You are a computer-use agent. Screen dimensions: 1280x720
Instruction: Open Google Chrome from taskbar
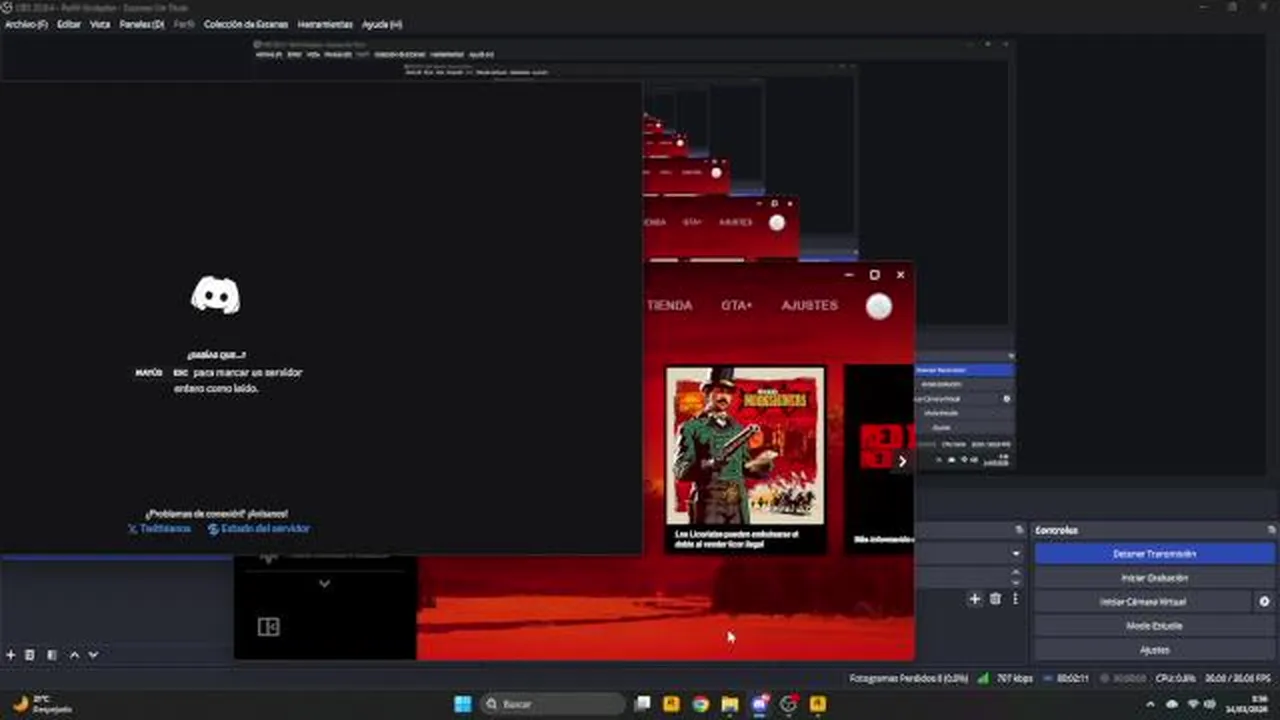(700, 704)
